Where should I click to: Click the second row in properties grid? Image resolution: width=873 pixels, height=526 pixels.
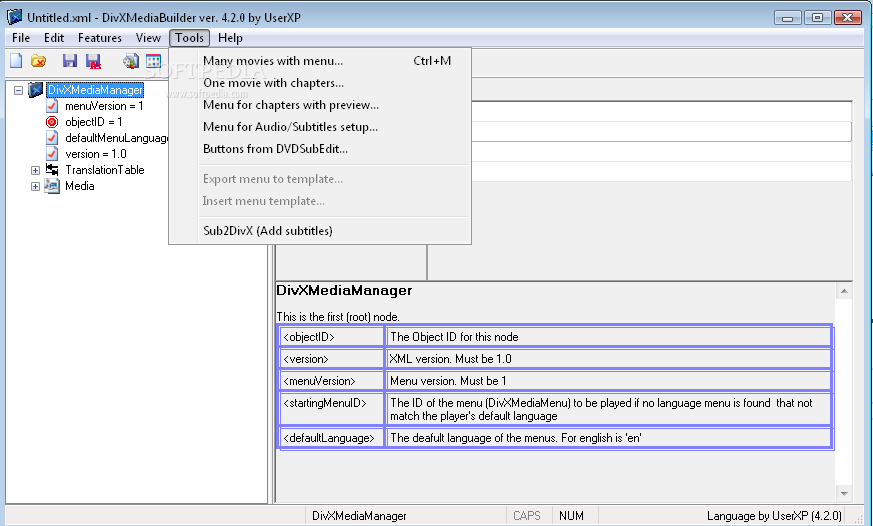pyautogui.click(x=661, y=131)
